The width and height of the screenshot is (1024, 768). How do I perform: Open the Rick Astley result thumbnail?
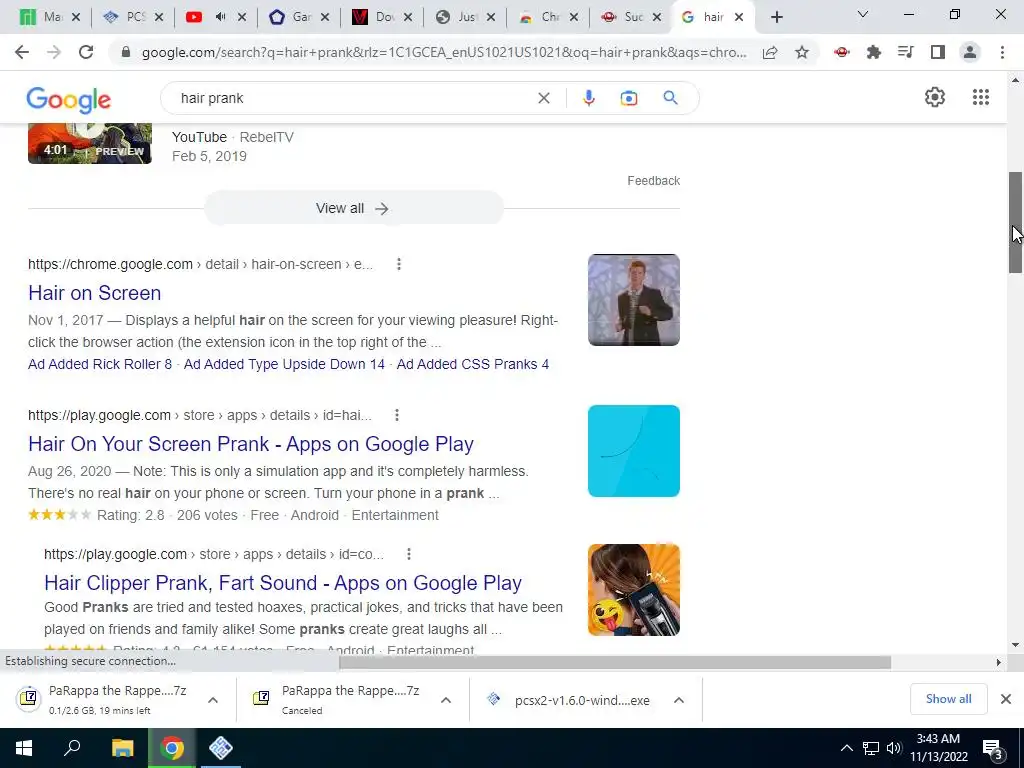click(633, 300)
